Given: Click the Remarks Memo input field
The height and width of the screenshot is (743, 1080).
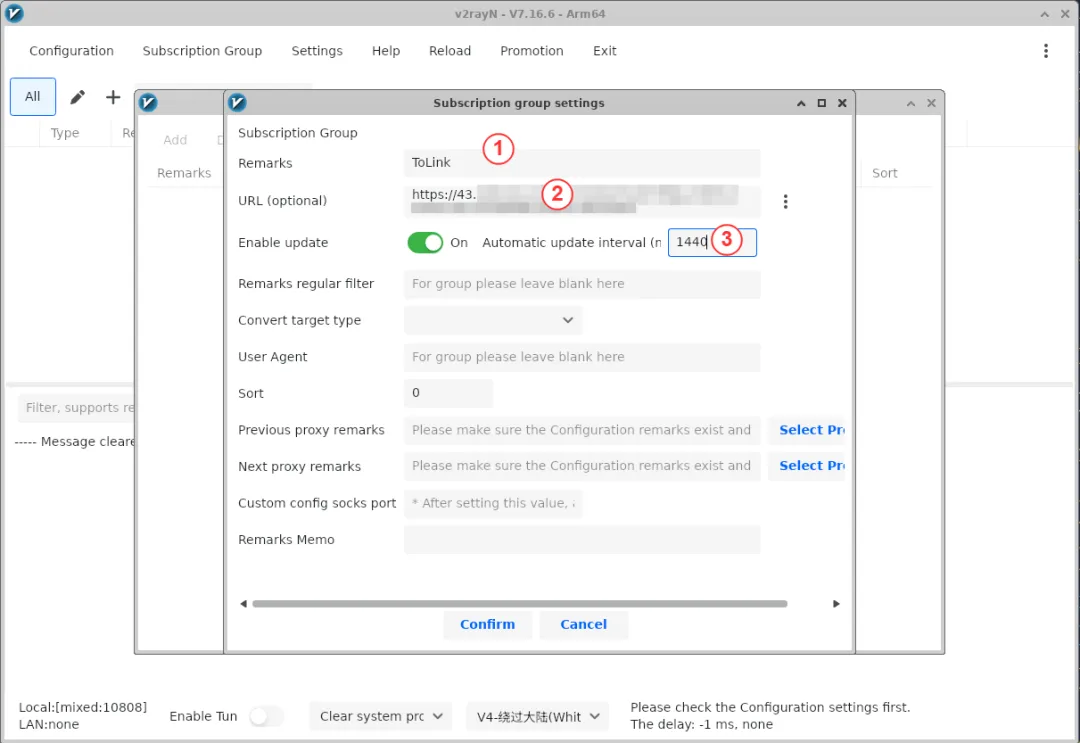Looking at the screenshot, I should pyautogui.click(x=582, y=540).
